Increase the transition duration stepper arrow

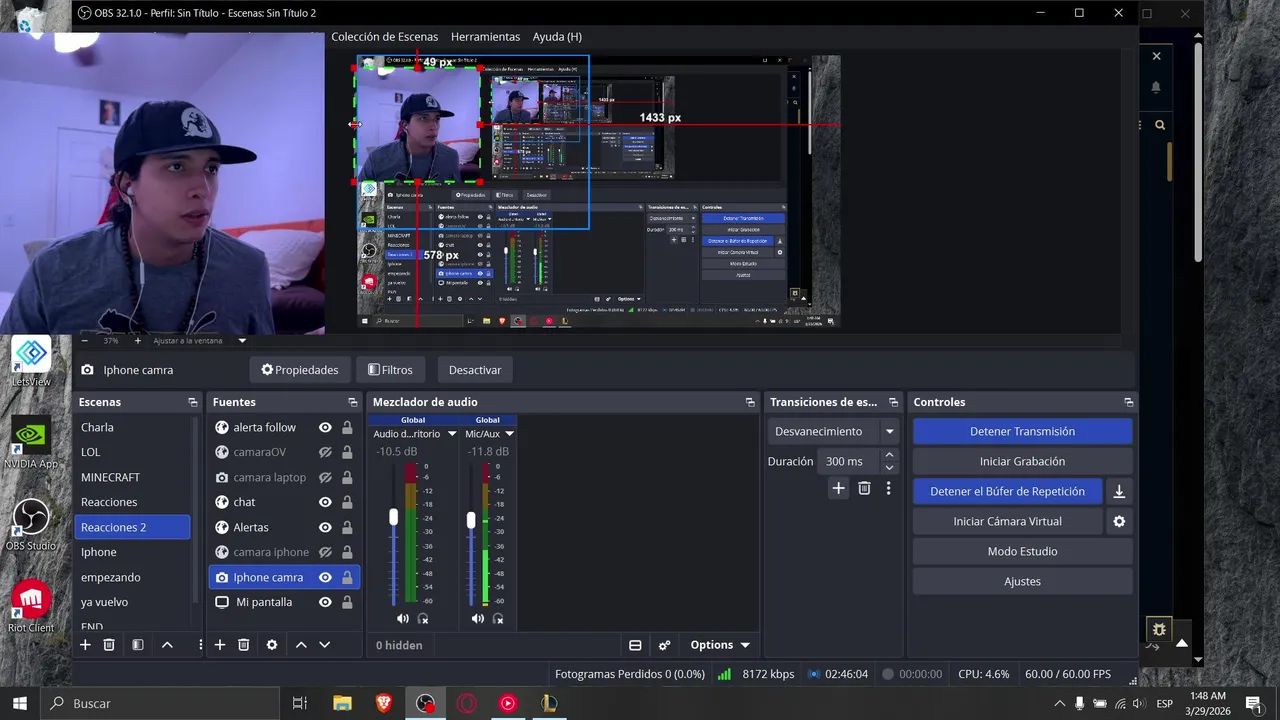(x=889, y=456)
